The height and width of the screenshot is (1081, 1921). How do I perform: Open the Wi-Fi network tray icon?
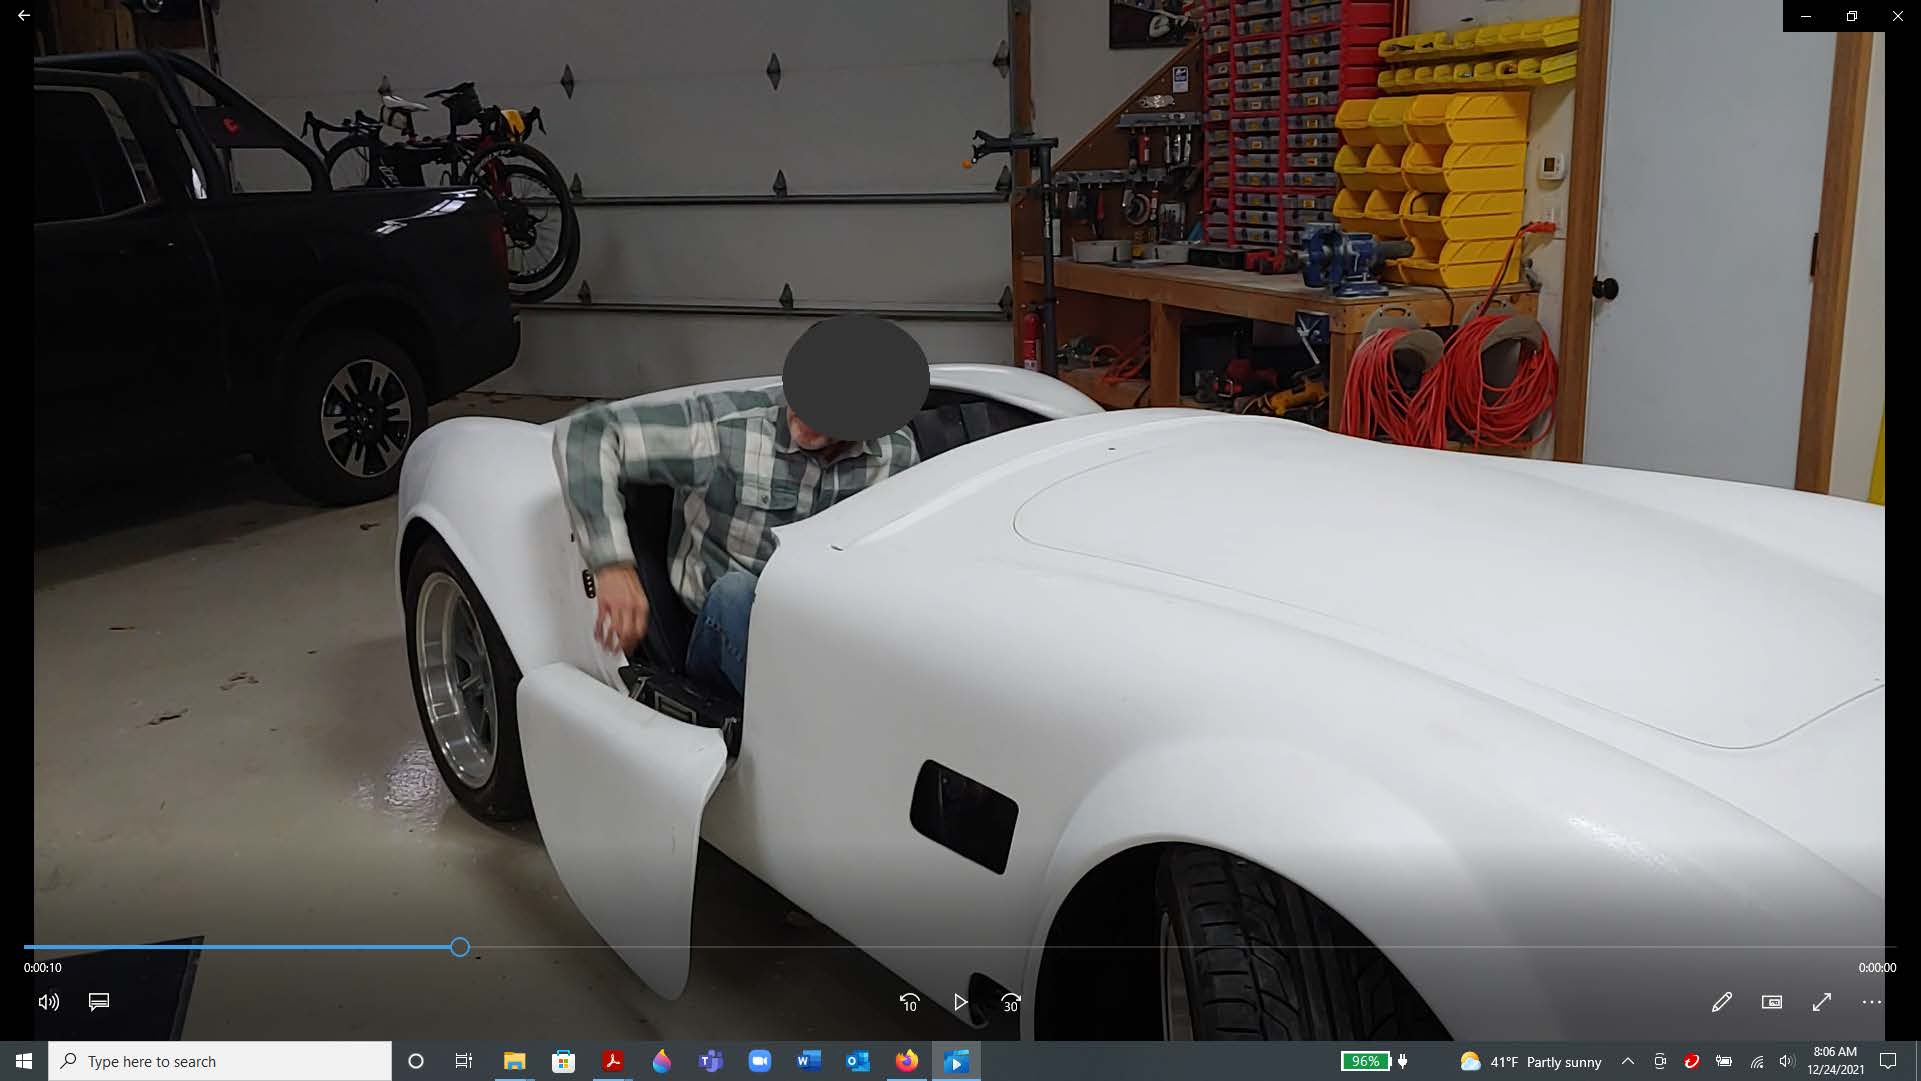[1757, 1061]
